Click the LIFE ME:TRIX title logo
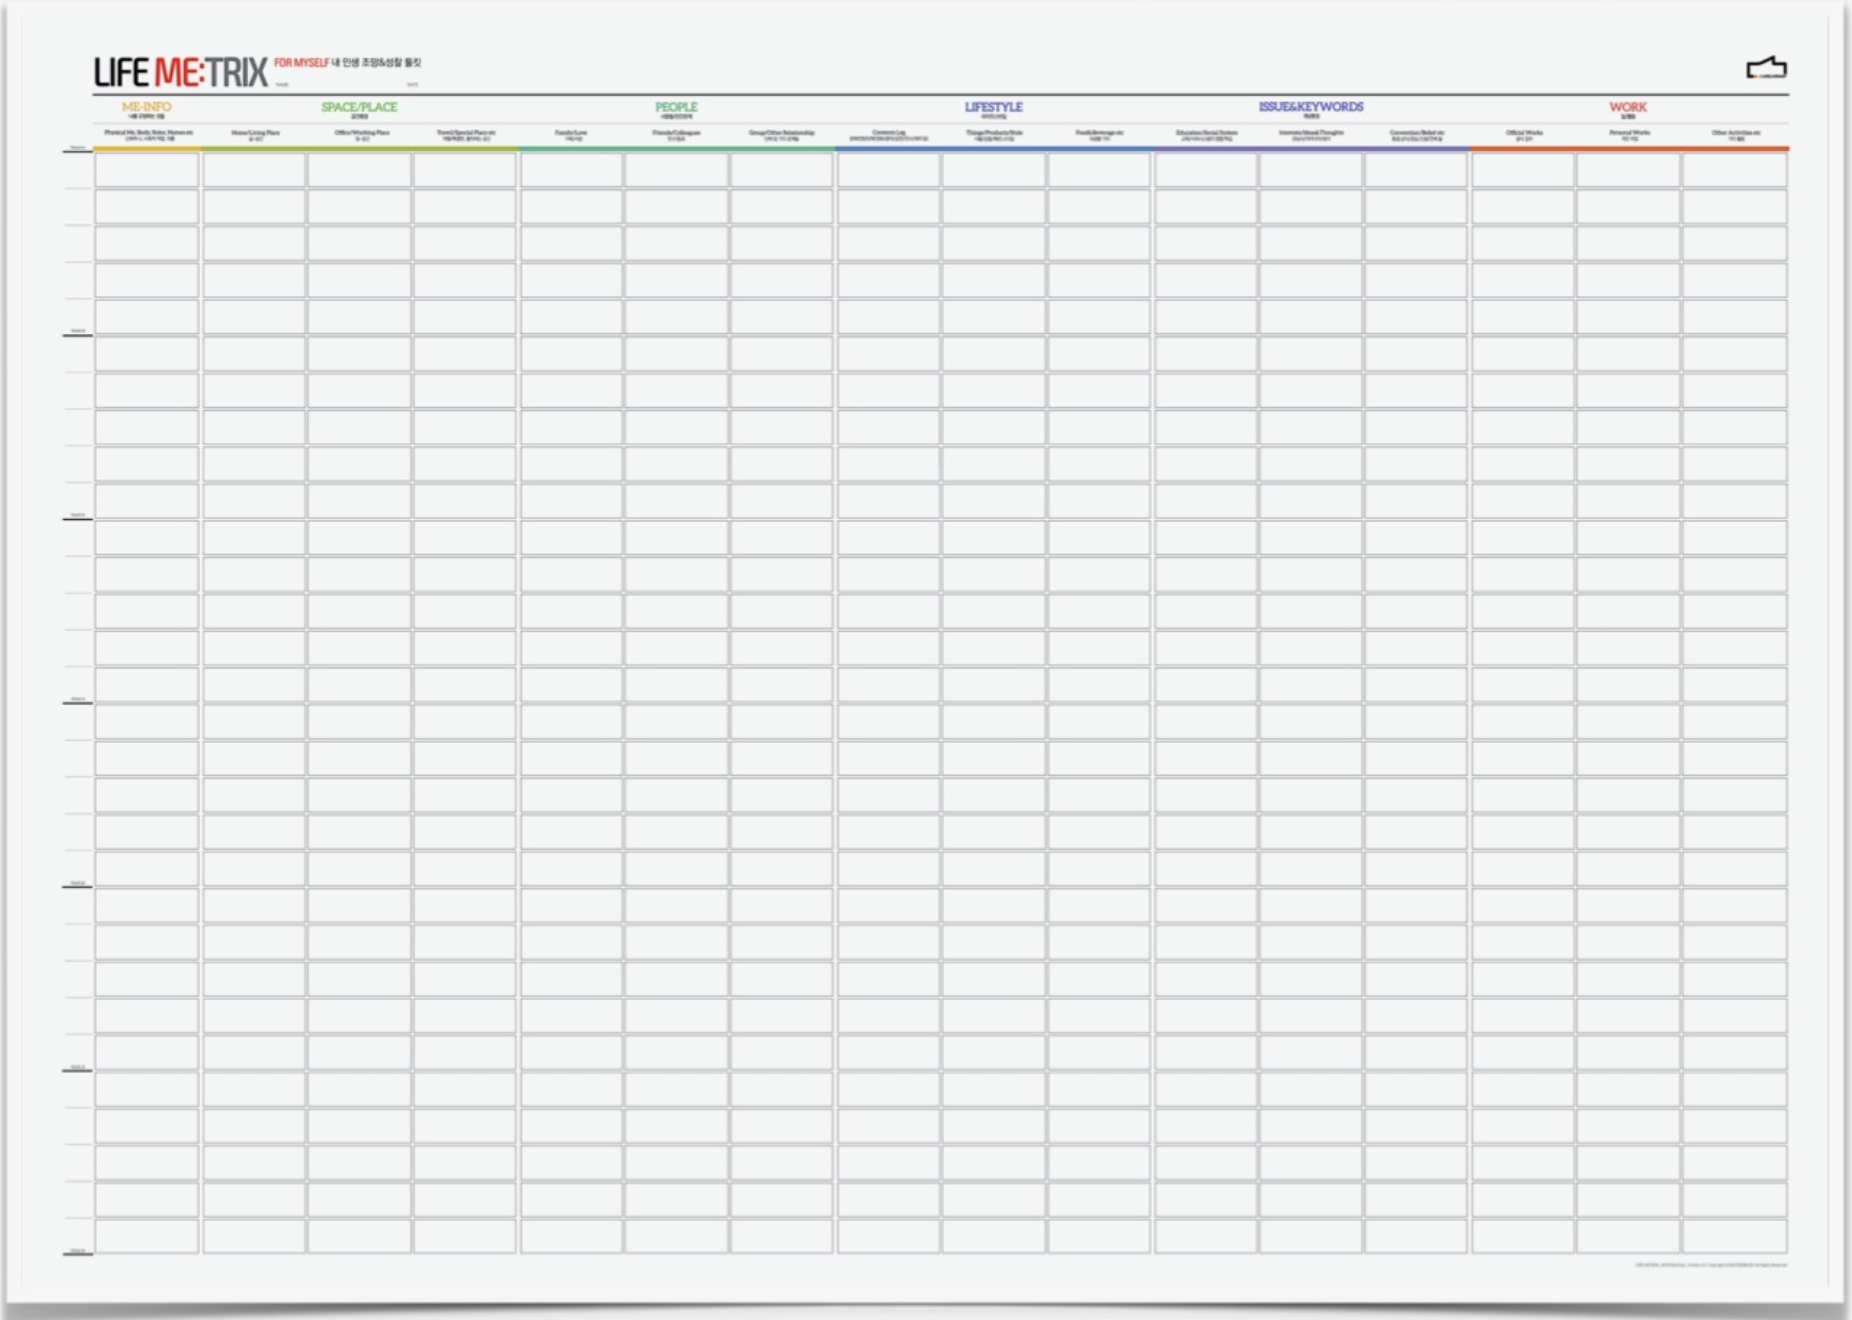1852x1320 pixels. click(x=180, y=72)
